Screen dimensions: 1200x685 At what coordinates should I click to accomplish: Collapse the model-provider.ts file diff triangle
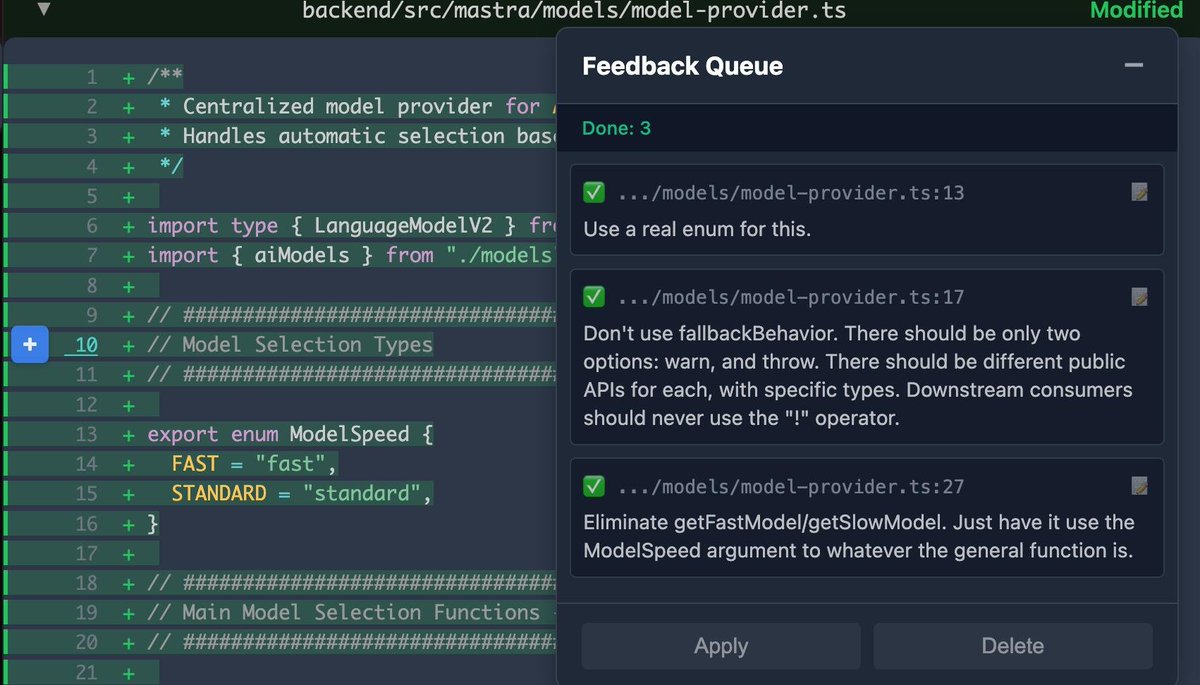pos(43,11)
